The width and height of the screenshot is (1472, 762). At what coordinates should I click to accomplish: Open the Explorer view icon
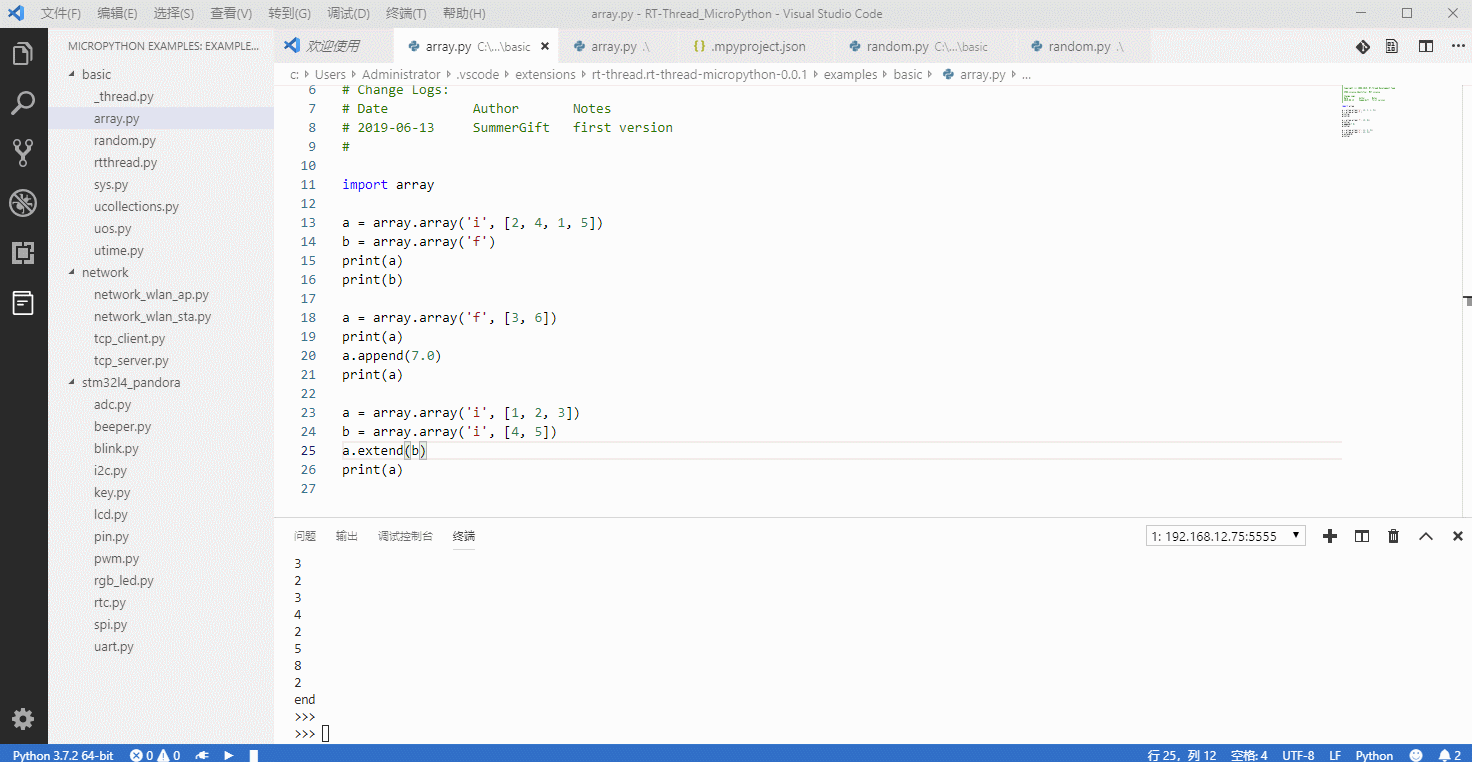point(23,57)
